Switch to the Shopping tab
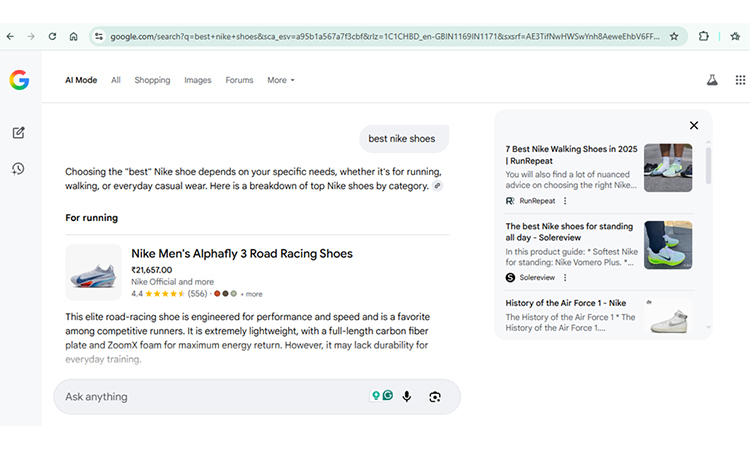This screenshot has height=450, width=750. click(152, 80)
